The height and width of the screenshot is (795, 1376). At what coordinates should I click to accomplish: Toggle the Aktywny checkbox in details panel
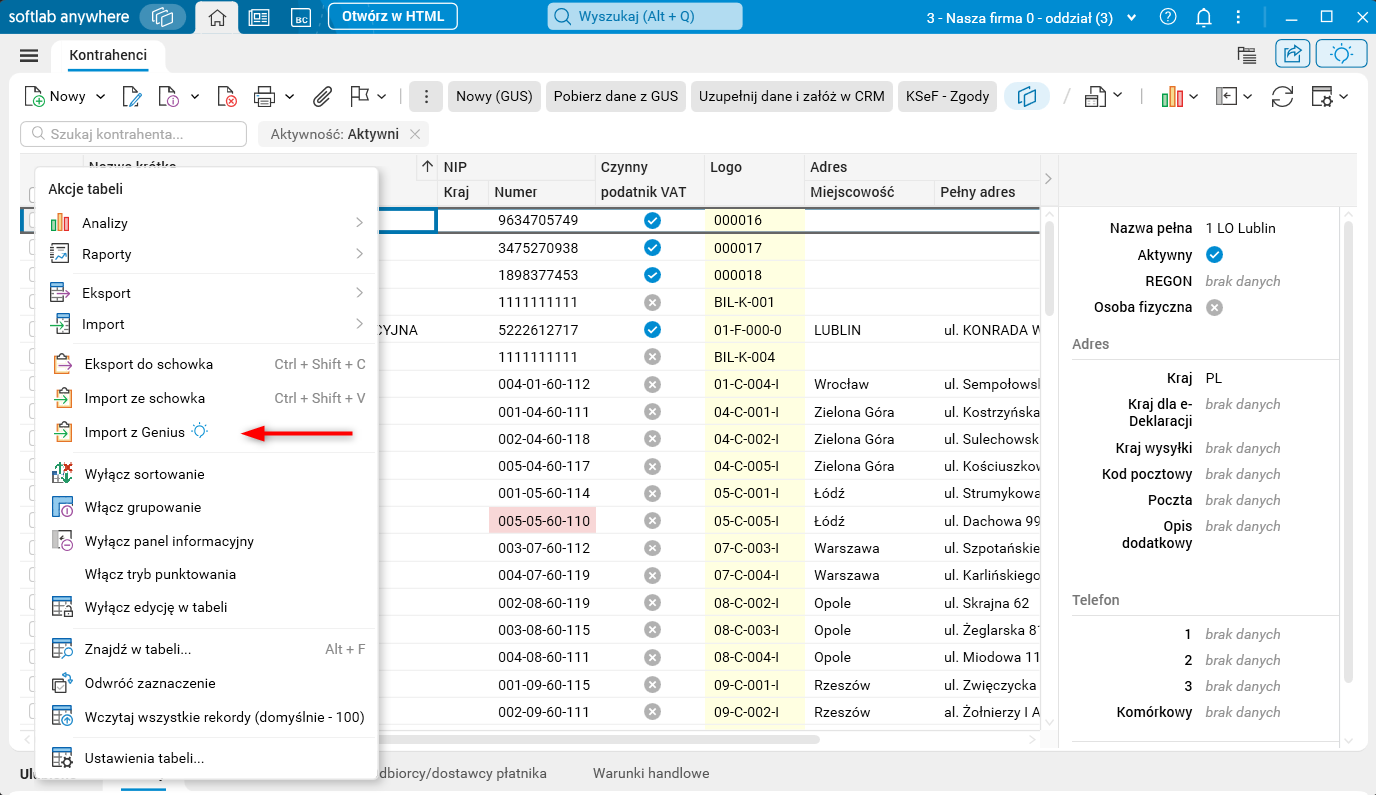(x=1215, y=255)
